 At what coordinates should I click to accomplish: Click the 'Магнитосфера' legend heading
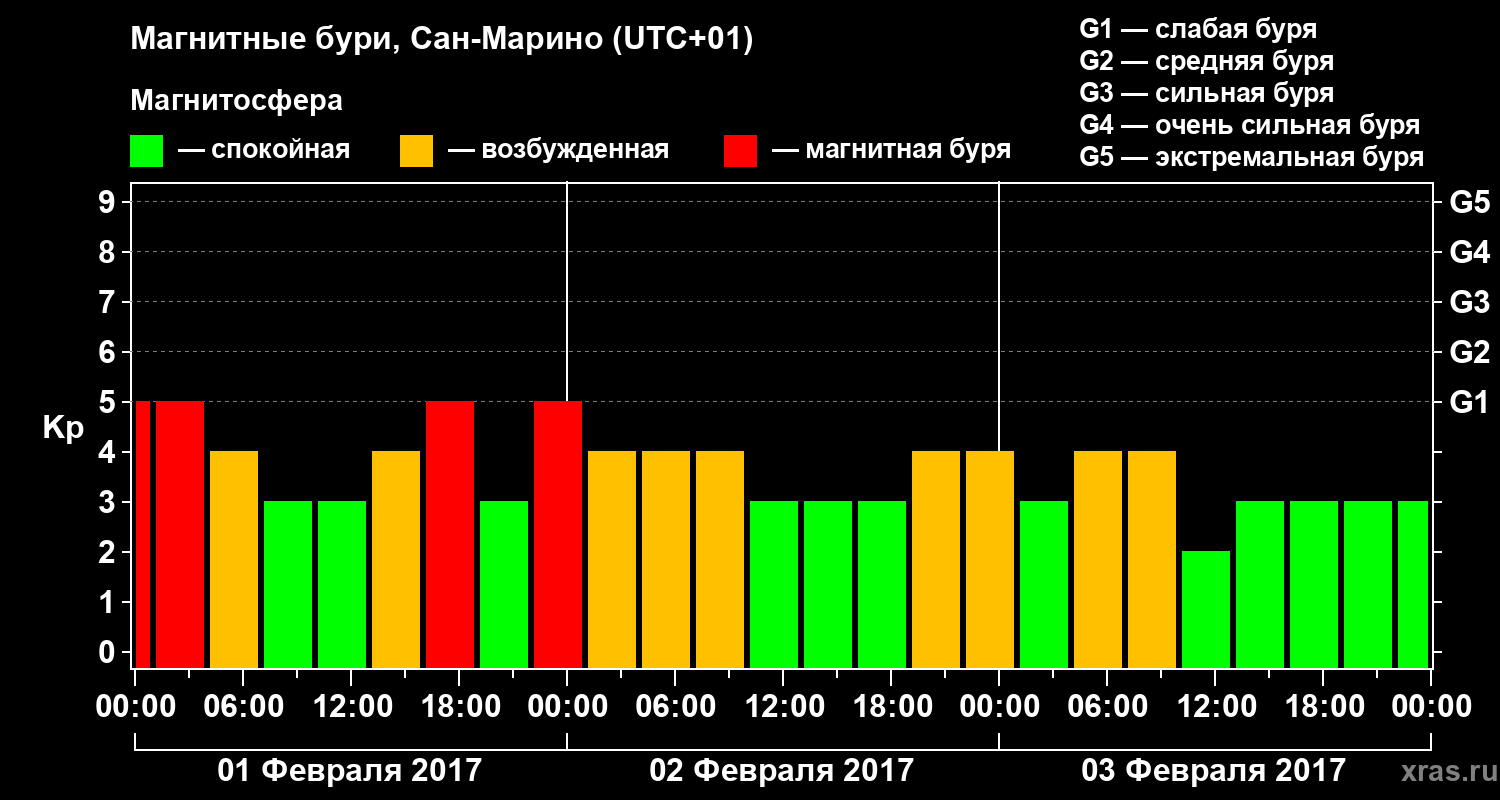236,101
